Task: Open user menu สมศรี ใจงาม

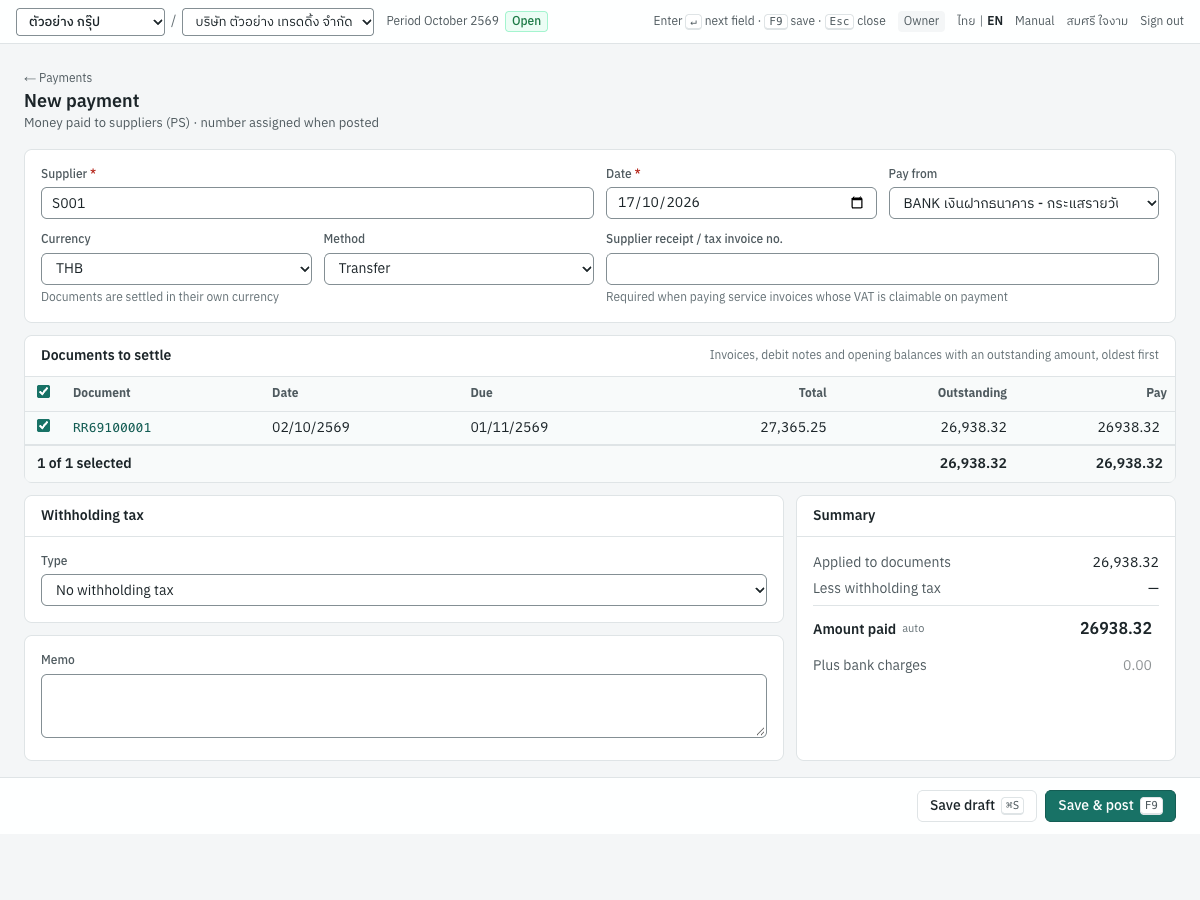Action: pos(1097,21)
